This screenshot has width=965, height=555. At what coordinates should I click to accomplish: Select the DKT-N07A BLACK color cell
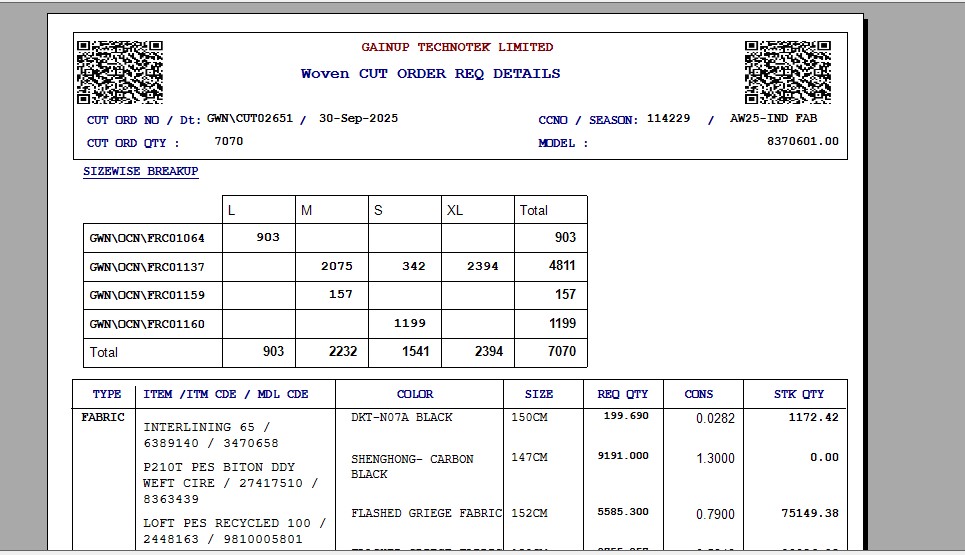point(401,417)
